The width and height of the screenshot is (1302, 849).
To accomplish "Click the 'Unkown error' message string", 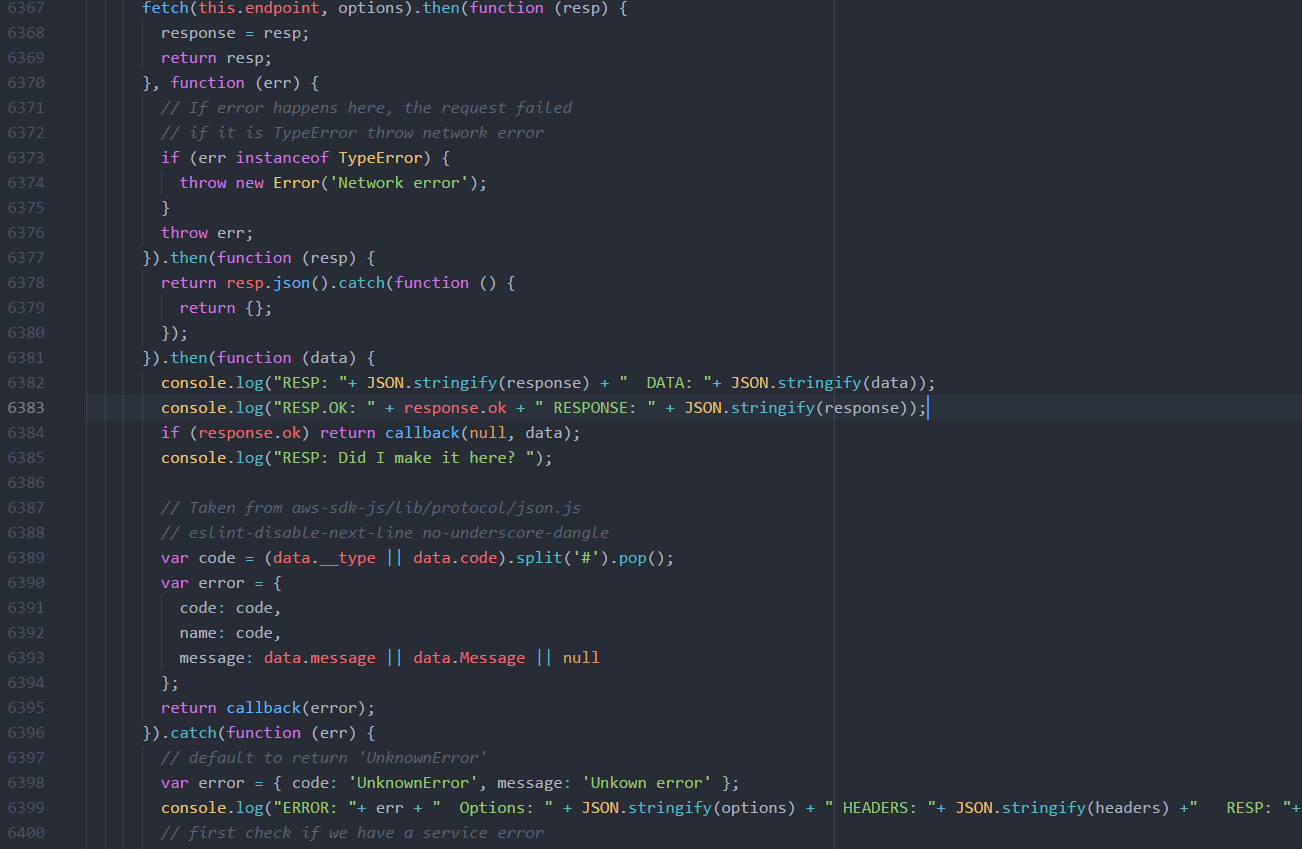I will point(648,782).
